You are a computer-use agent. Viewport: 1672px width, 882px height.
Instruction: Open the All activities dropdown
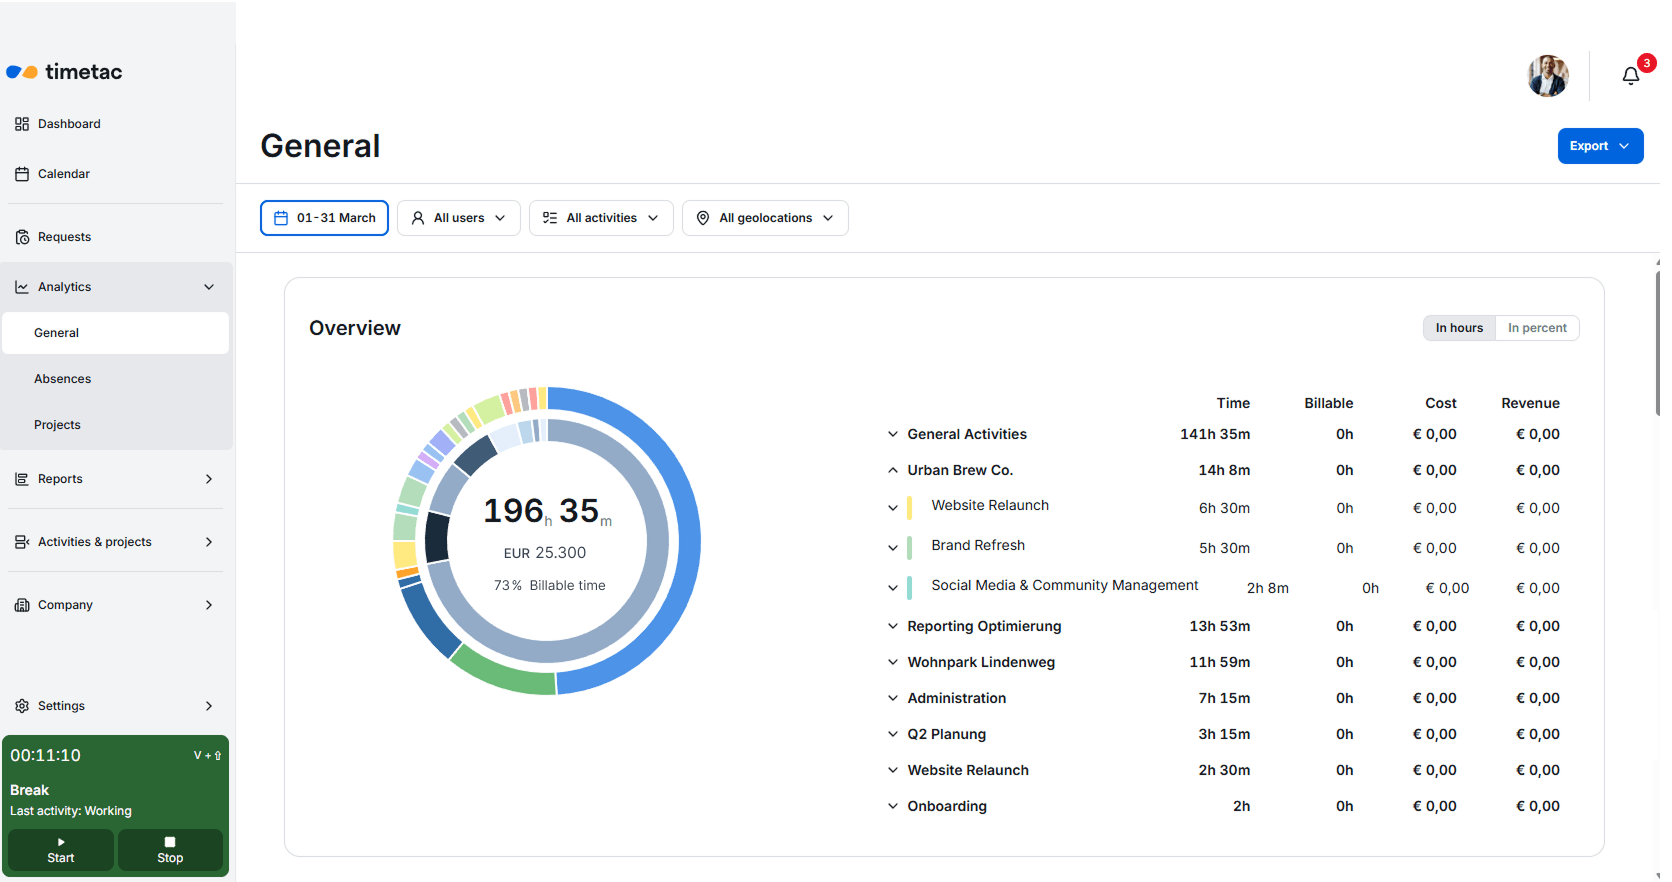601,218
